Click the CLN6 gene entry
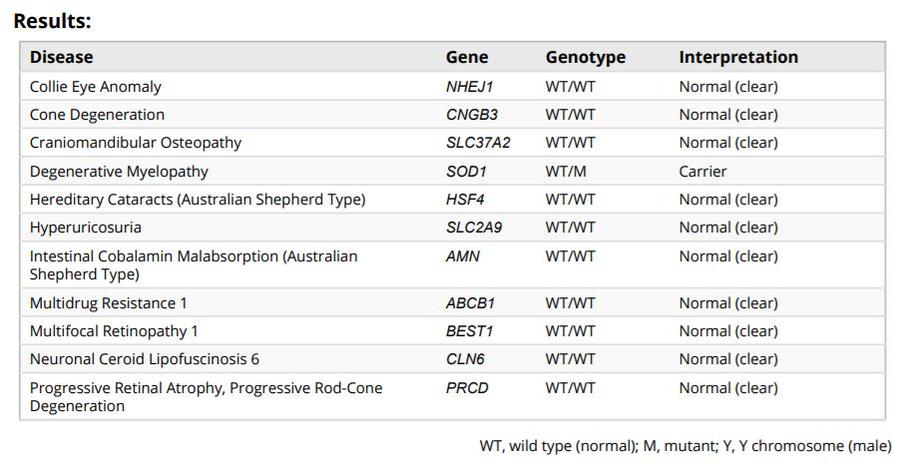Image resolution: width=908 pixels, height=476 pixels. (465, 359)
